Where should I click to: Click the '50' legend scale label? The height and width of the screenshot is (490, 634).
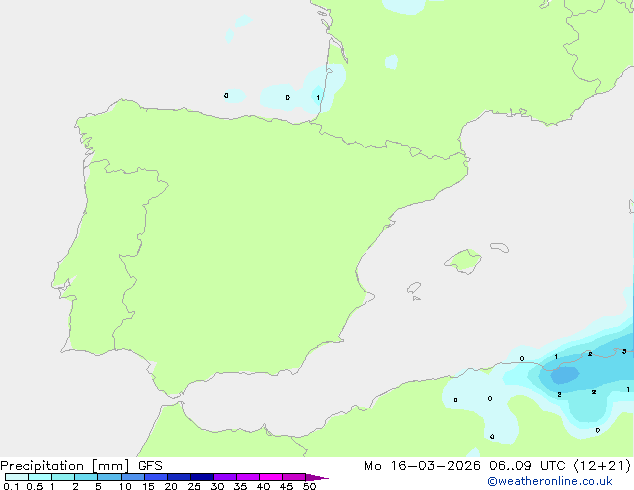[x=310, y=486]
